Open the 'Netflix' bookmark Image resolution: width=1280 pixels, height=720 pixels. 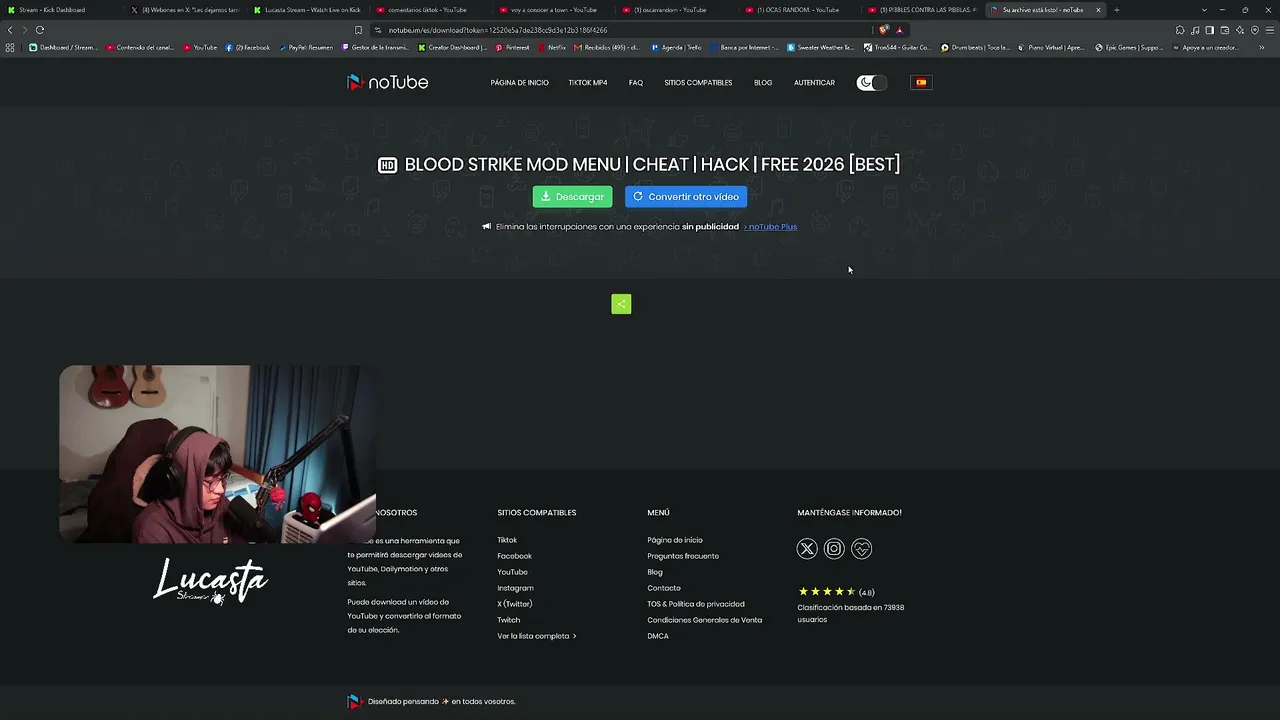coord(552,47)
